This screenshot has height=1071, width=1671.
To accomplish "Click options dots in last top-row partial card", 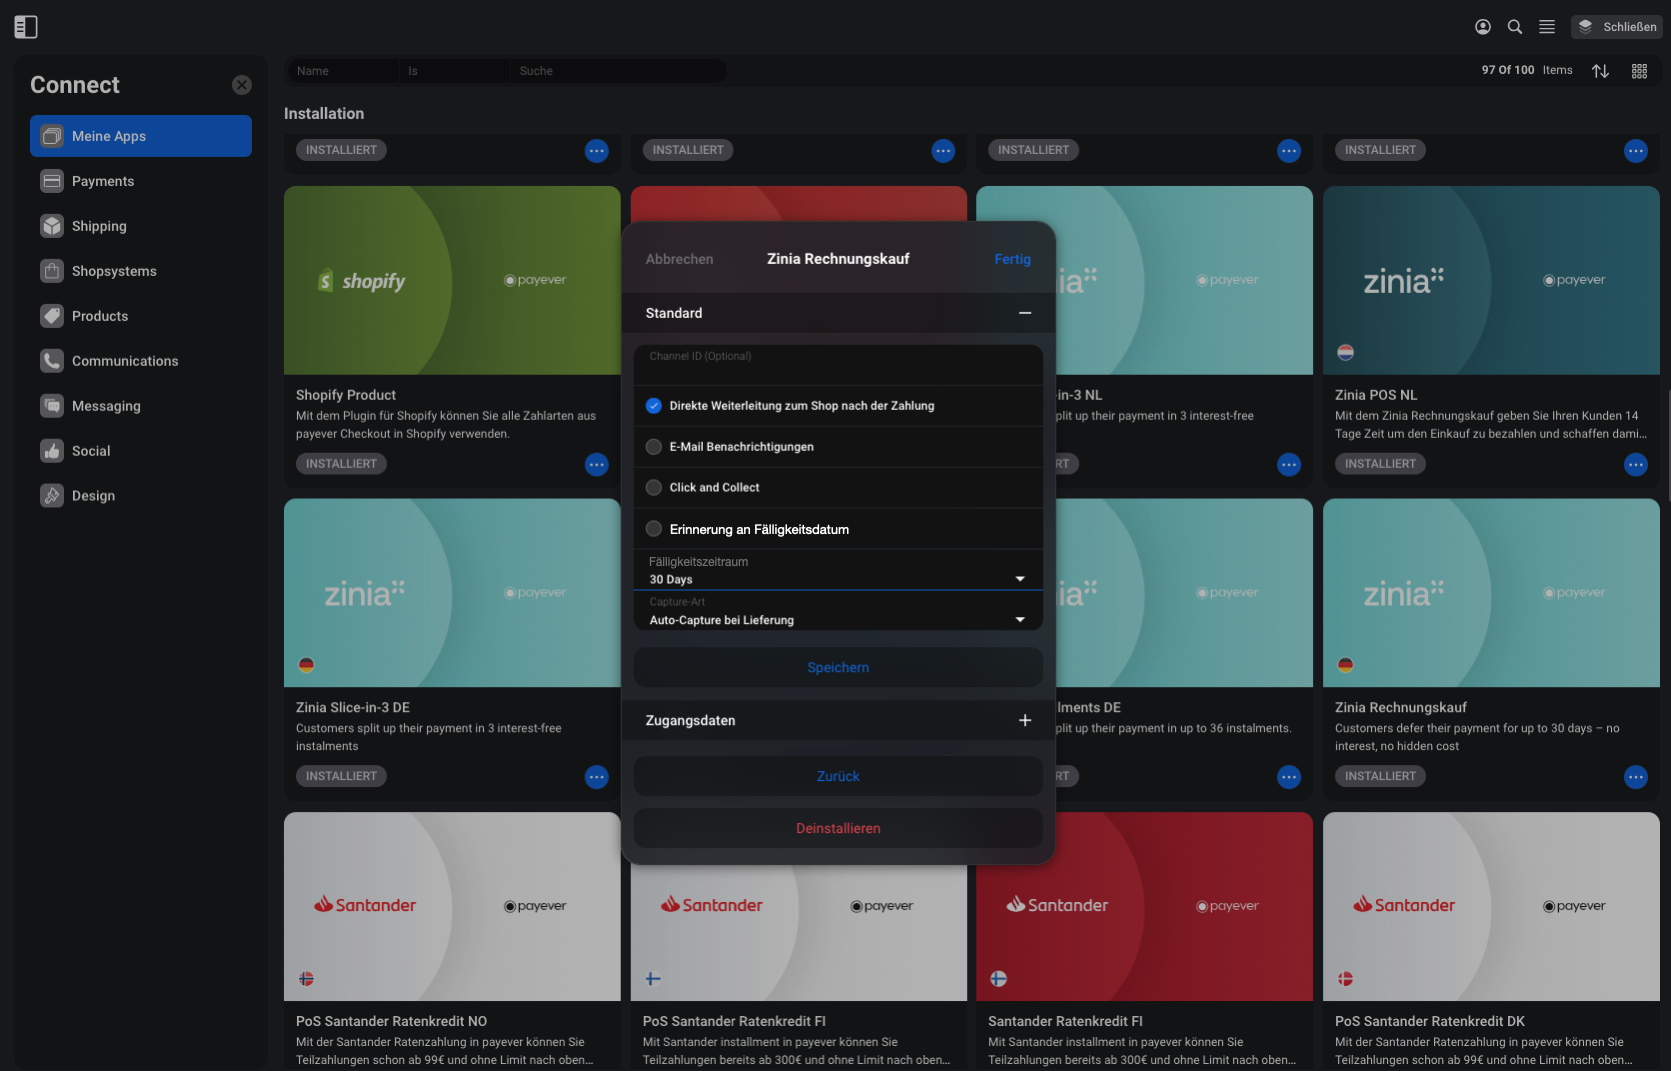I will coord(1636,151).
